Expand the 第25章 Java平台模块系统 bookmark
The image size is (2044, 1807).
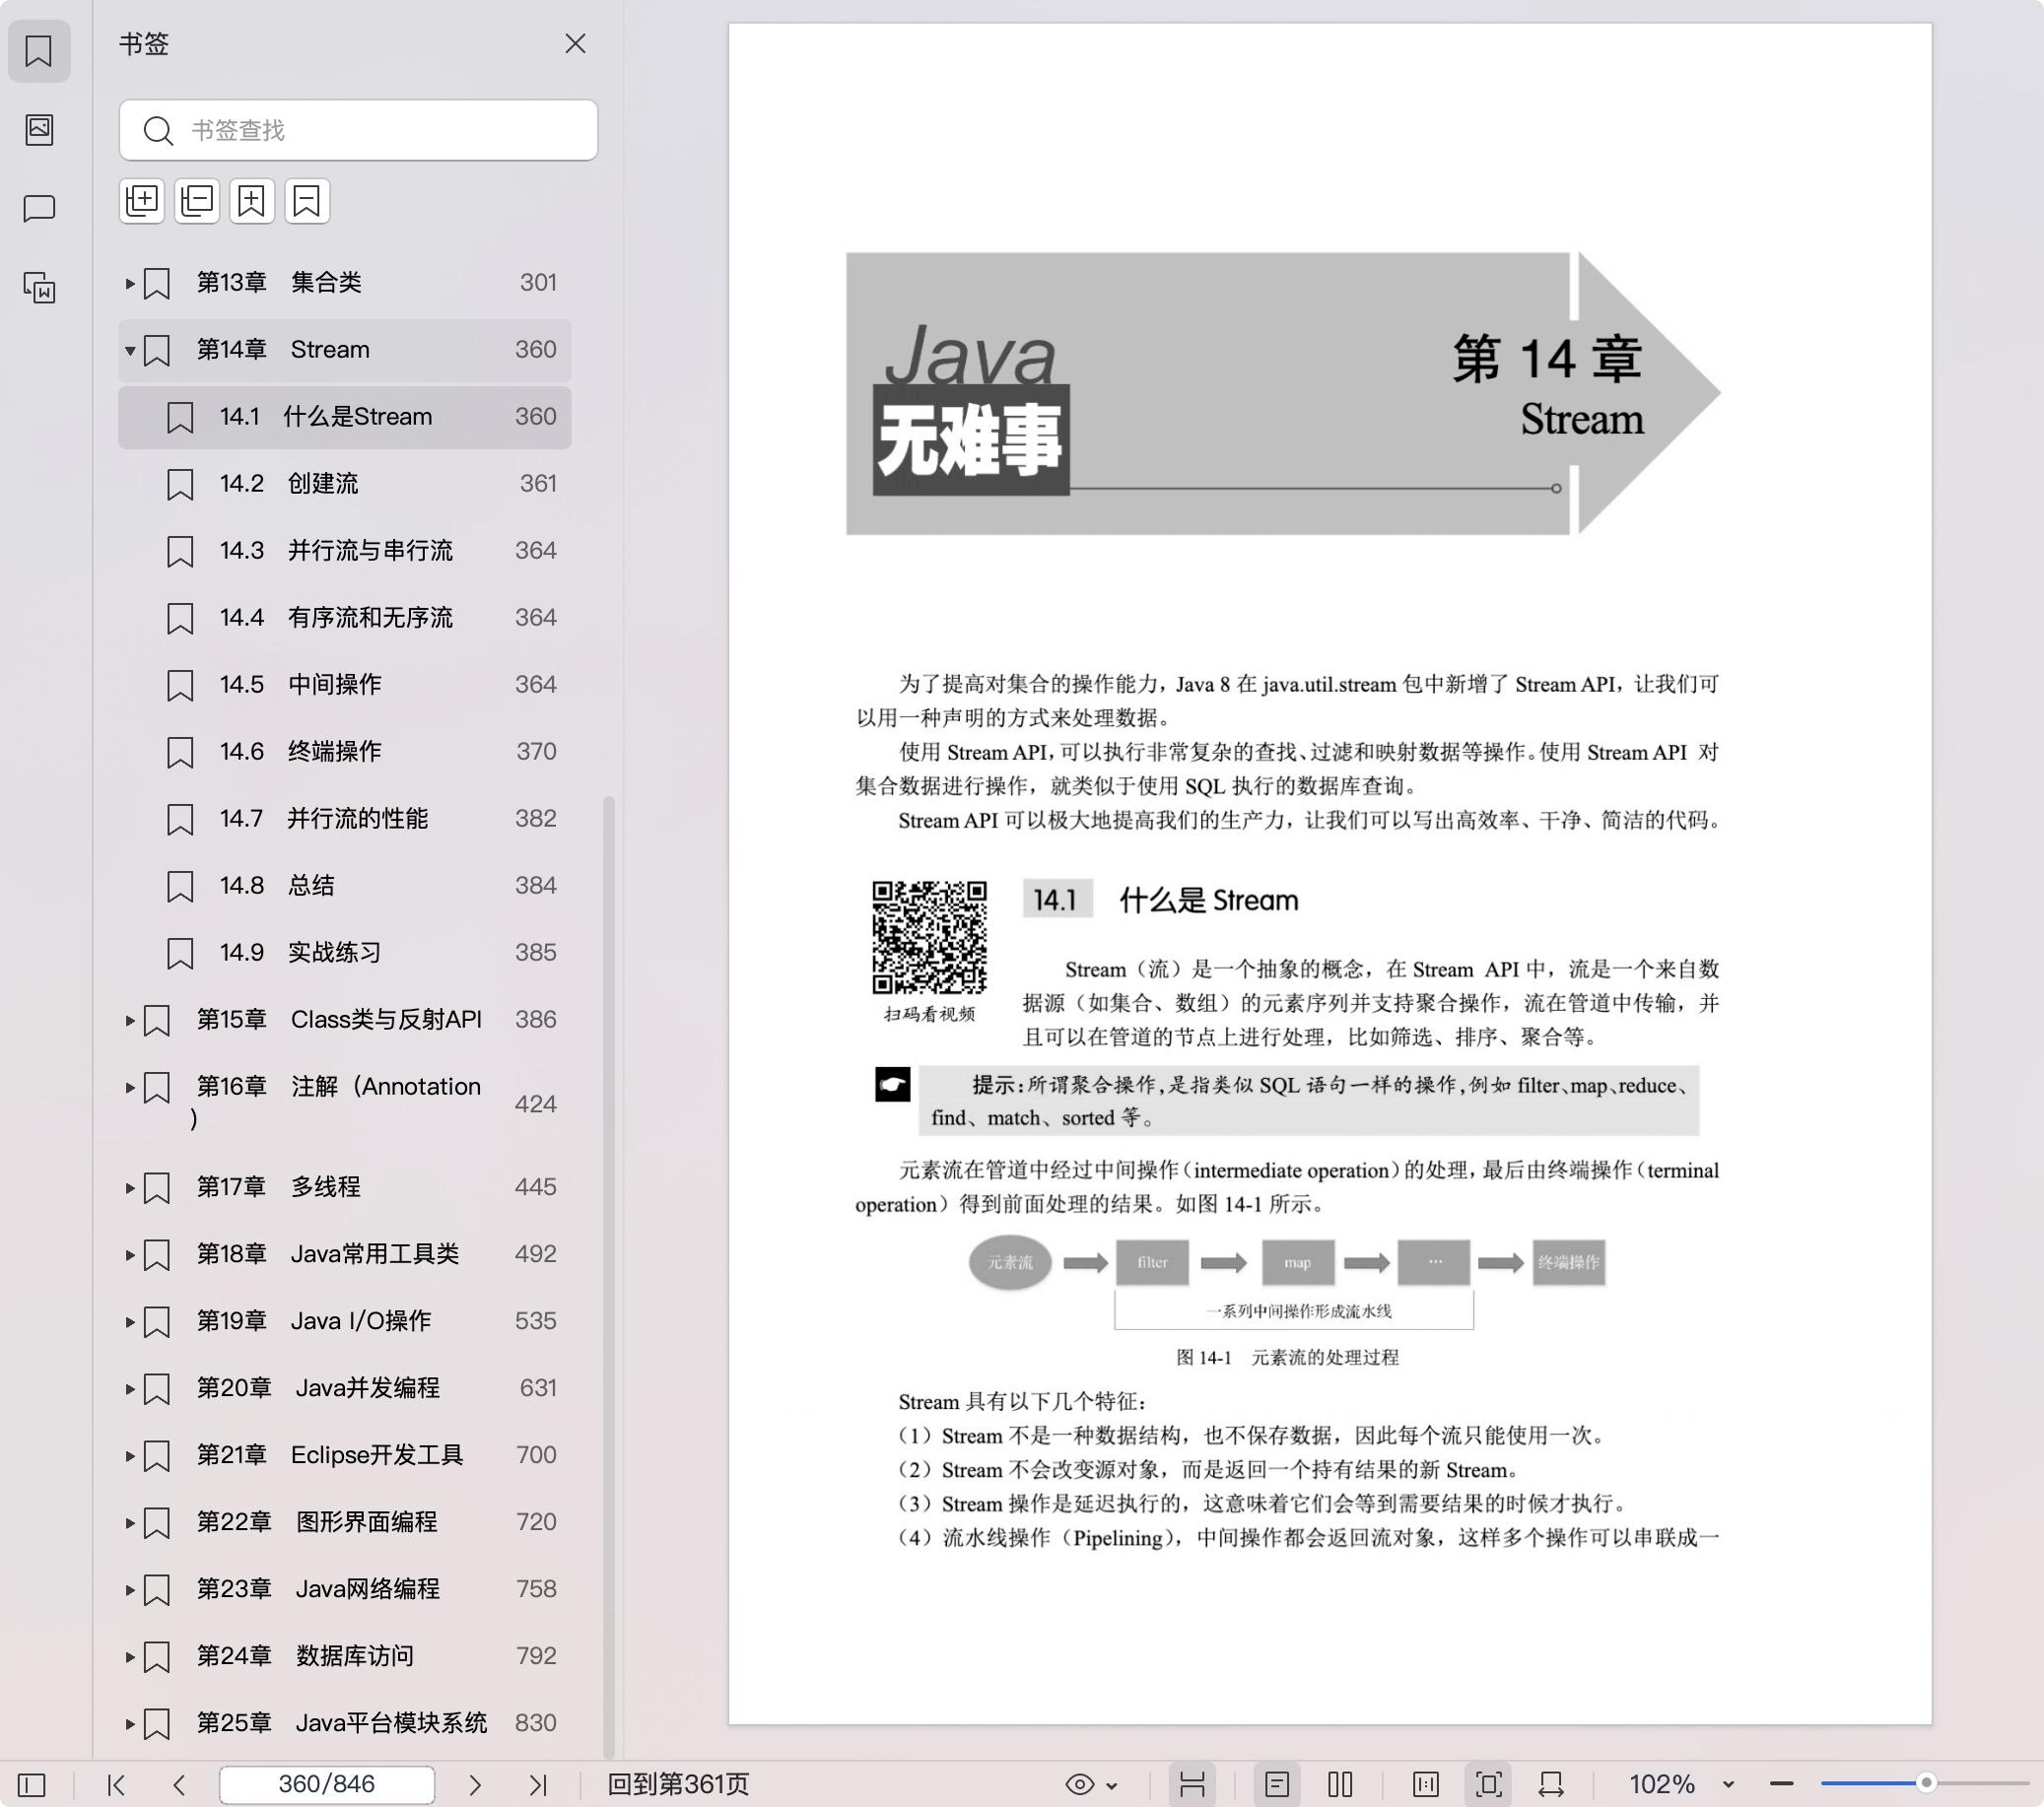(x=130, y=1723)
